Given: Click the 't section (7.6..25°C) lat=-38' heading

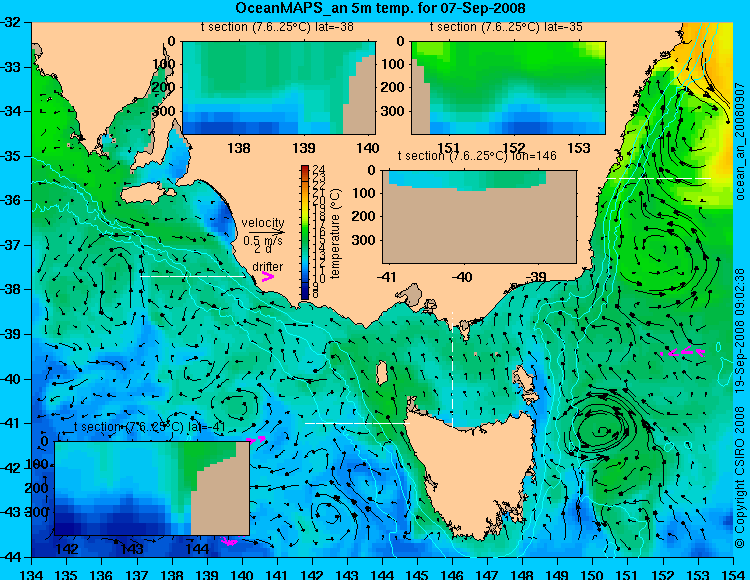Looking at the screenshot, I should (x=277, y=27).
